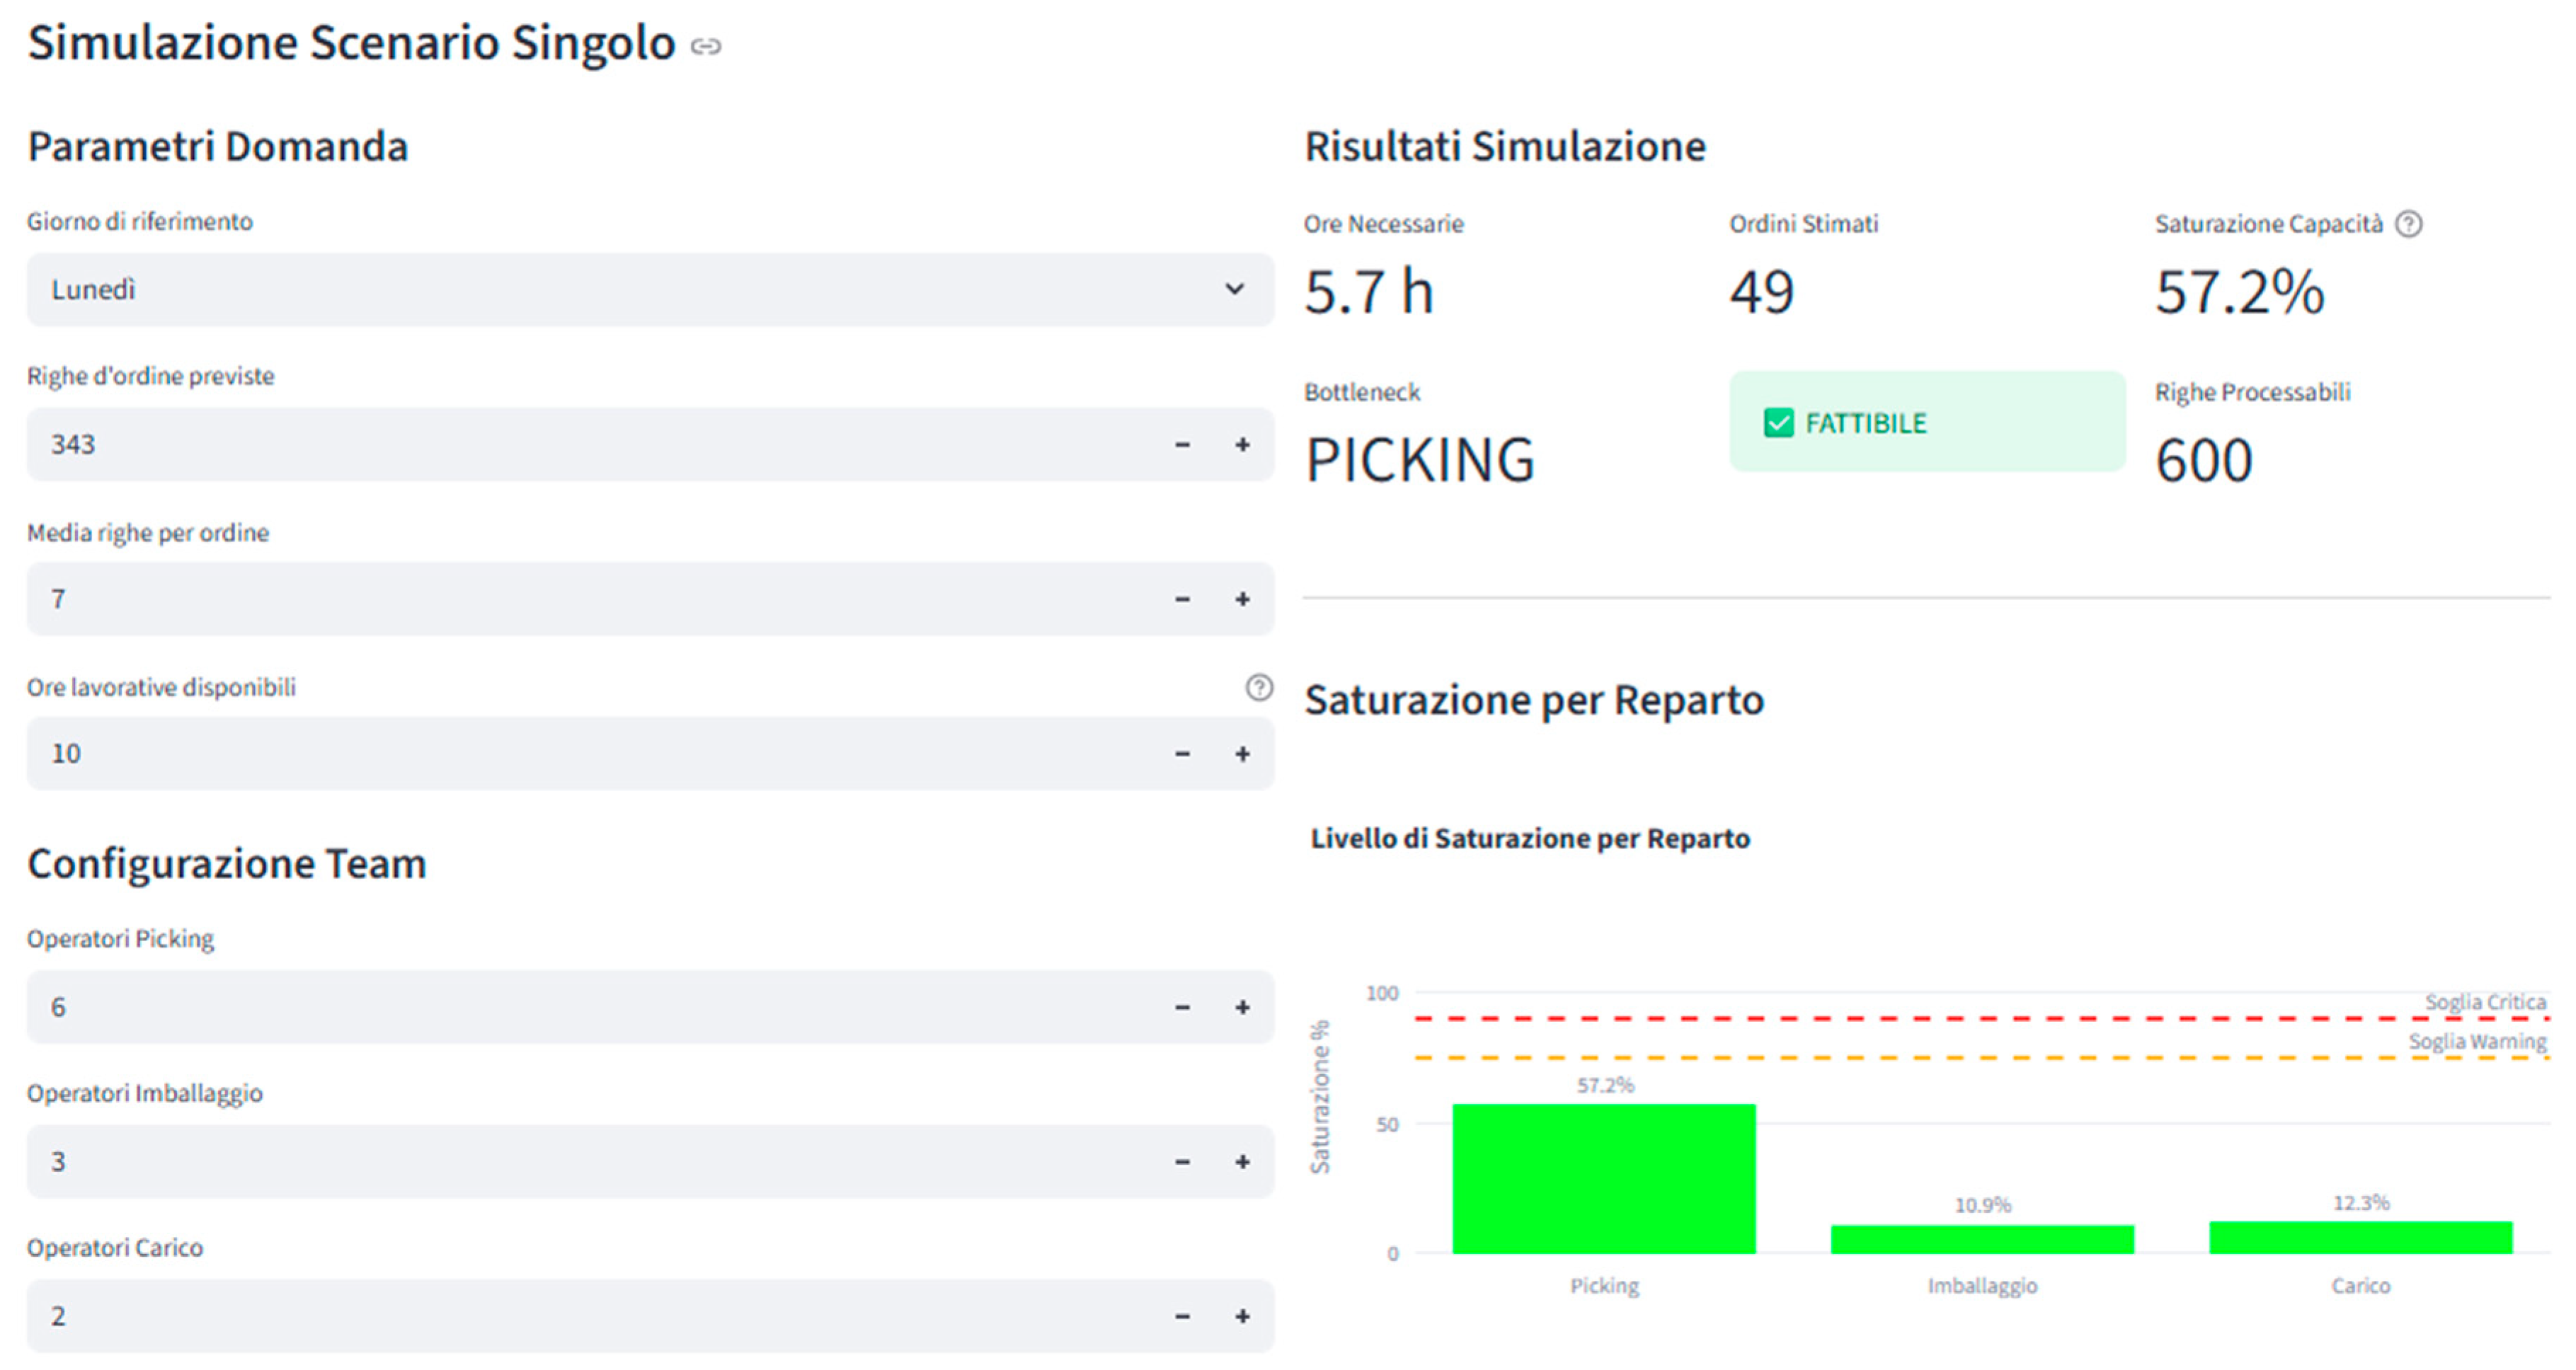Add an Operatori Picking operator
Image resolution: width=2576 pixels, height=1370 pixels.
(x=1242, y=1008)
